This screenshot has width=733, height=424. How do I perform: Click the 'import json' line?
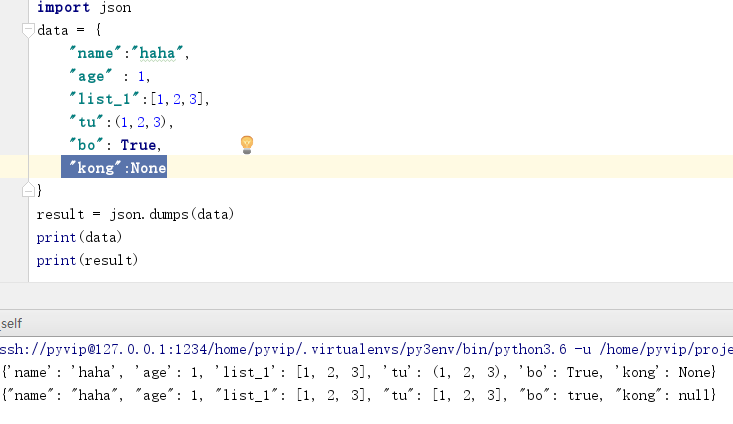84,7
